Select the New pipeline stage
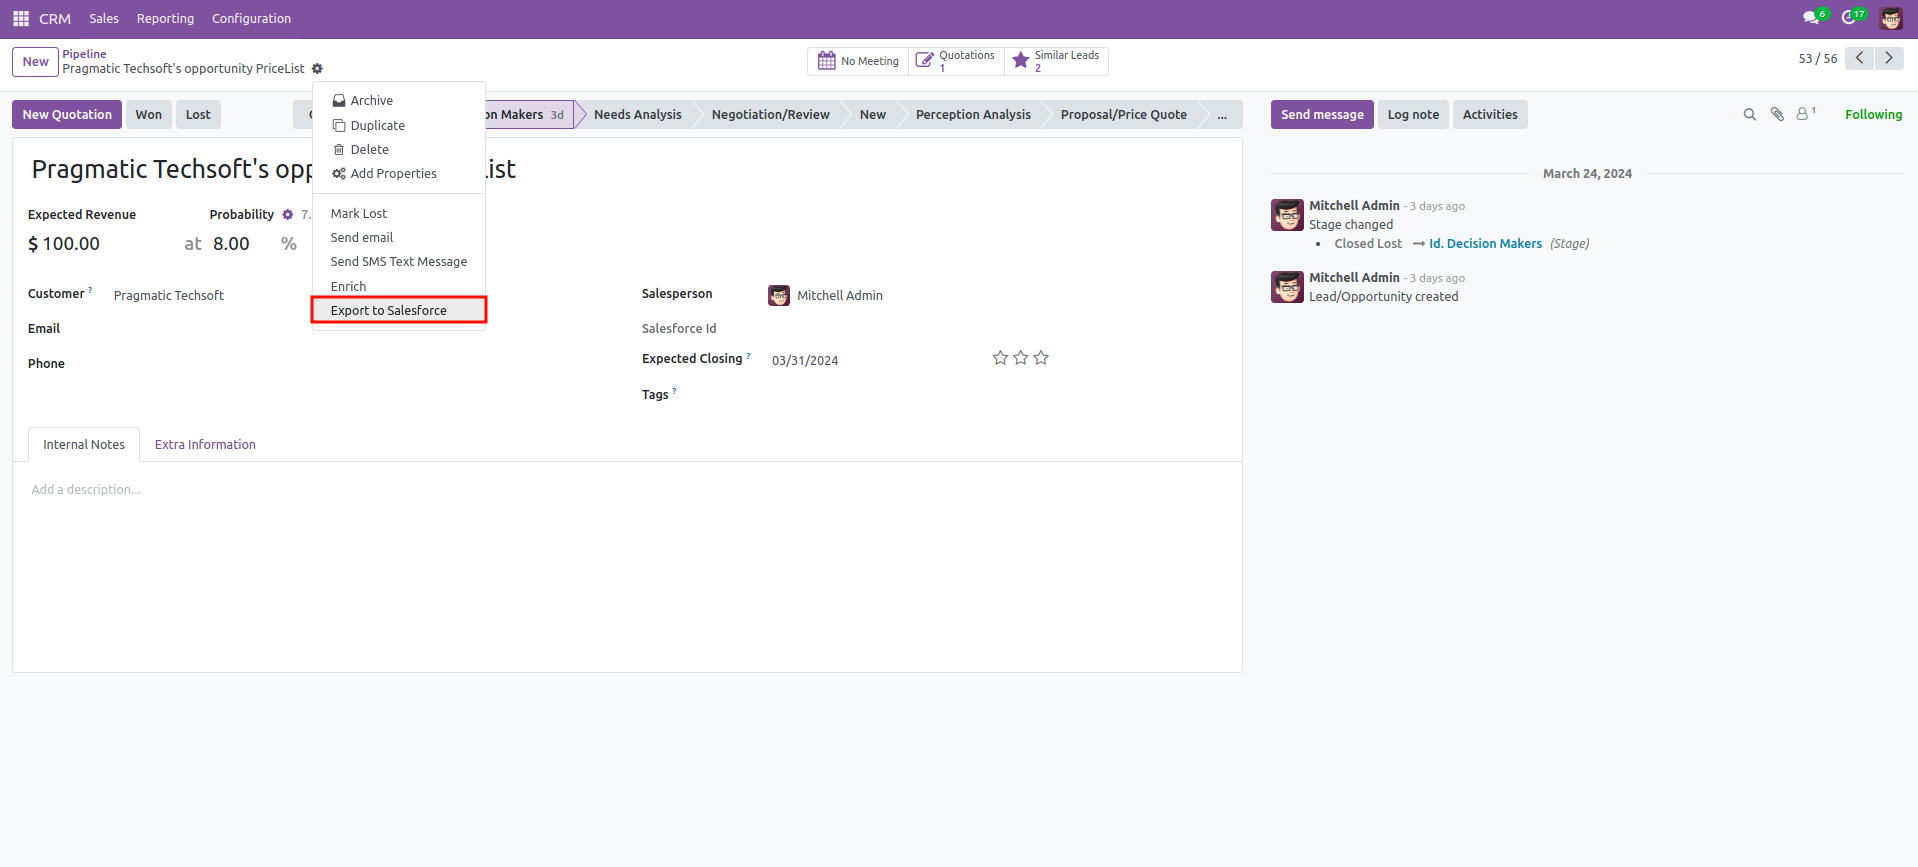 coord(872,115)
